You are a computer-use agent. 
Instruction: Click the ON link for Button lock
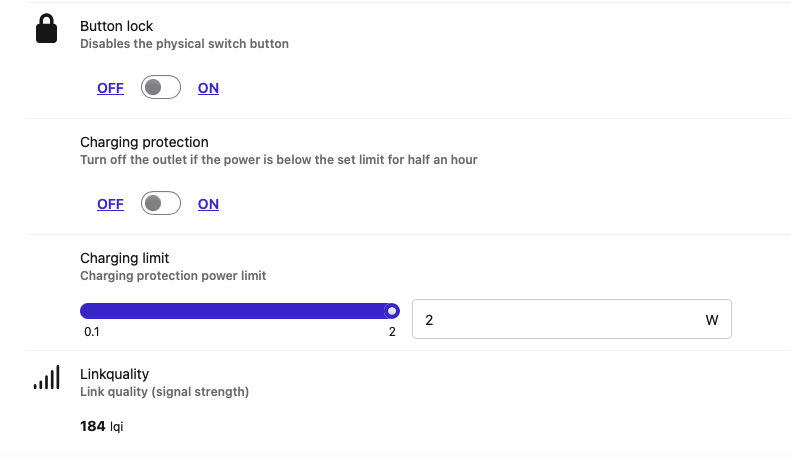[208, 88]
